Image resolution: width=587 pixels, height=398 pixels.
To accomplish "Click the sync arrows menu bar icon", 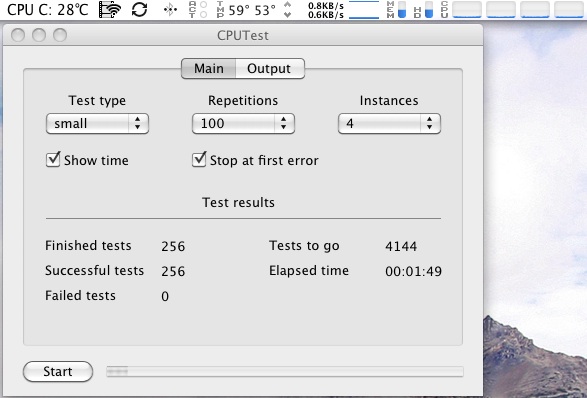I will click(x=139, y=10).
